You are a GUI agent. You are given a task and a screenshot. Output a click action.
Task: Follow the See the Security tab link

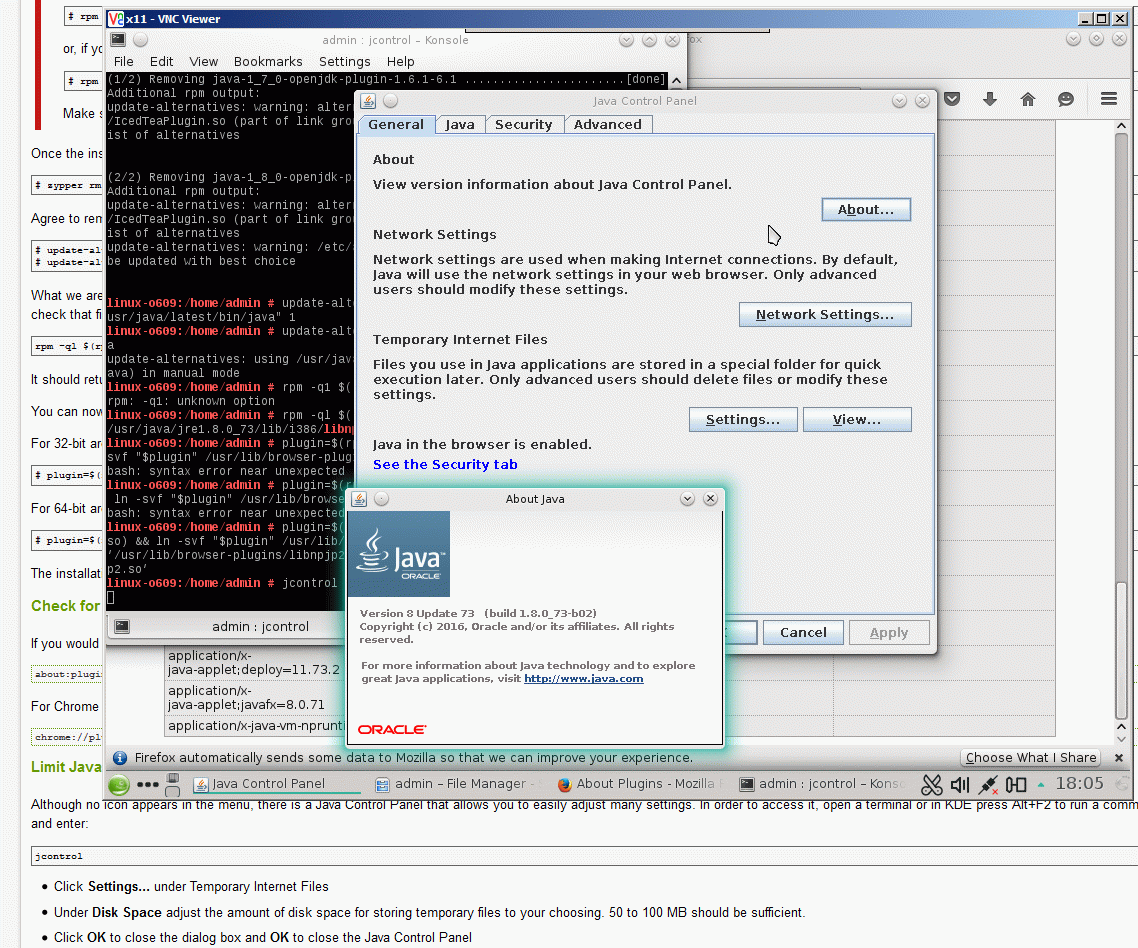click(445, 465)
